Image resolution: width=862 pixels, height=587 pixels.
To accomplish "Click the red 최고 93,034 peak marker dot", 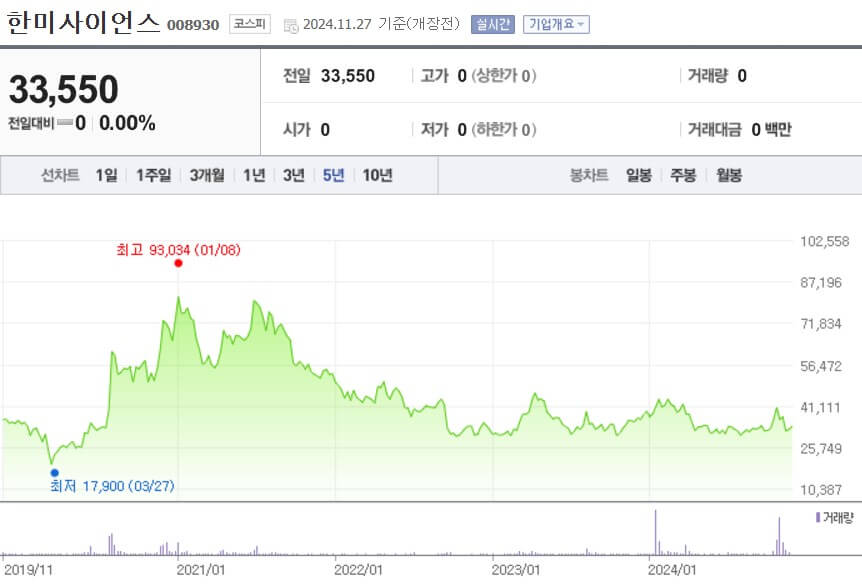I will coord(177,264).
